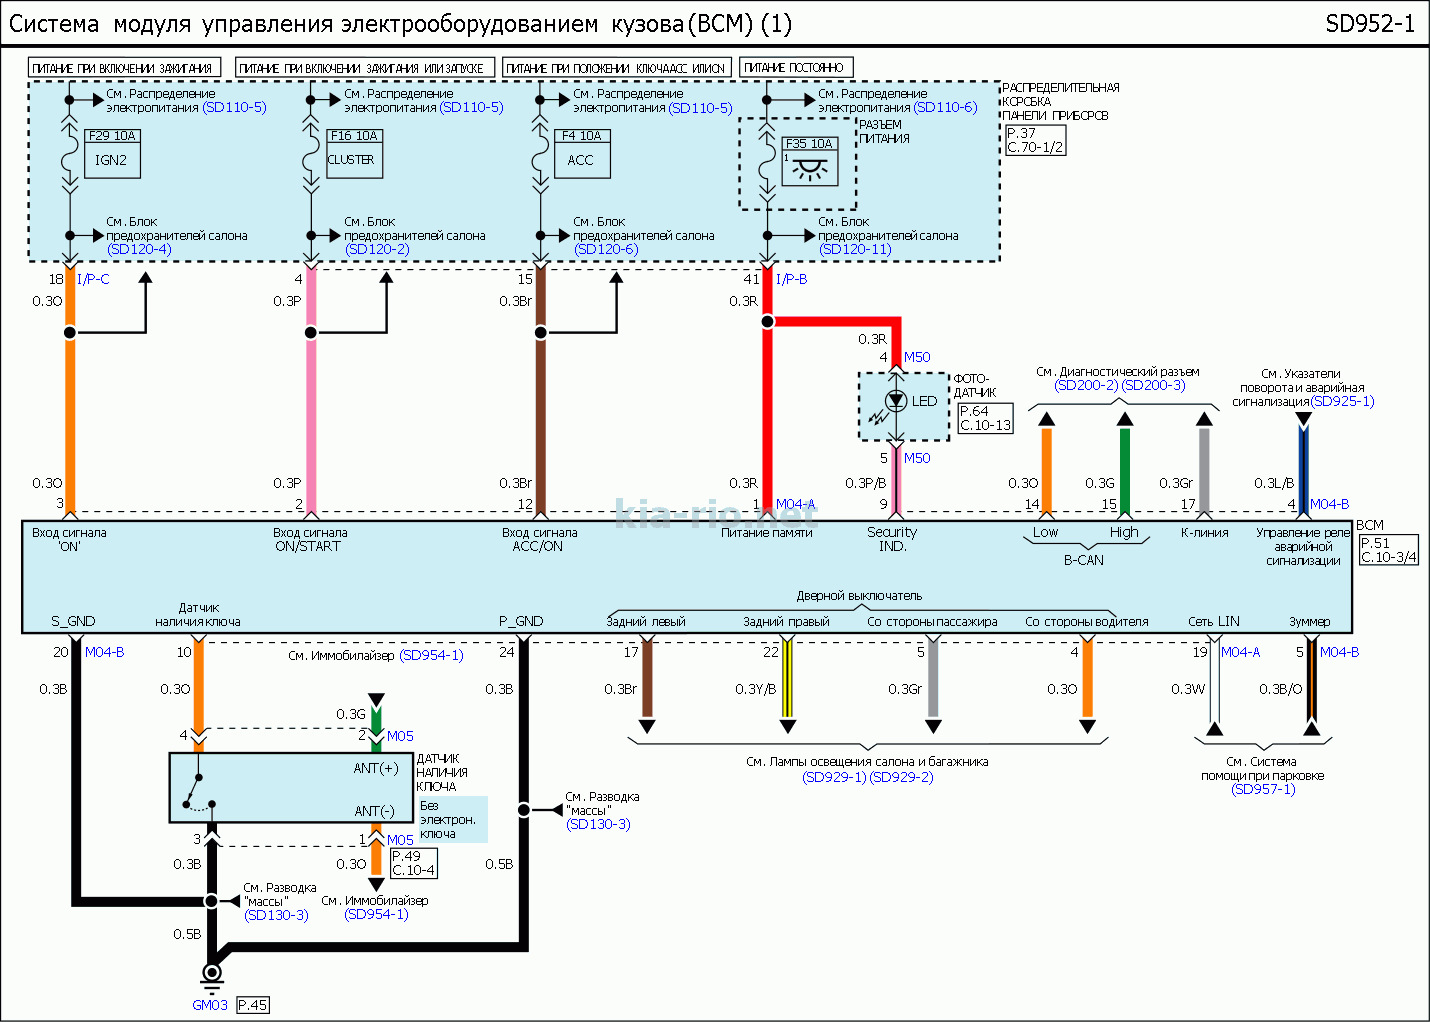This screenshot has width=1430, height=1022.
Task: Select the M04-B label beside pin 20
Action: pyautogui.click(x=105, y=652)
